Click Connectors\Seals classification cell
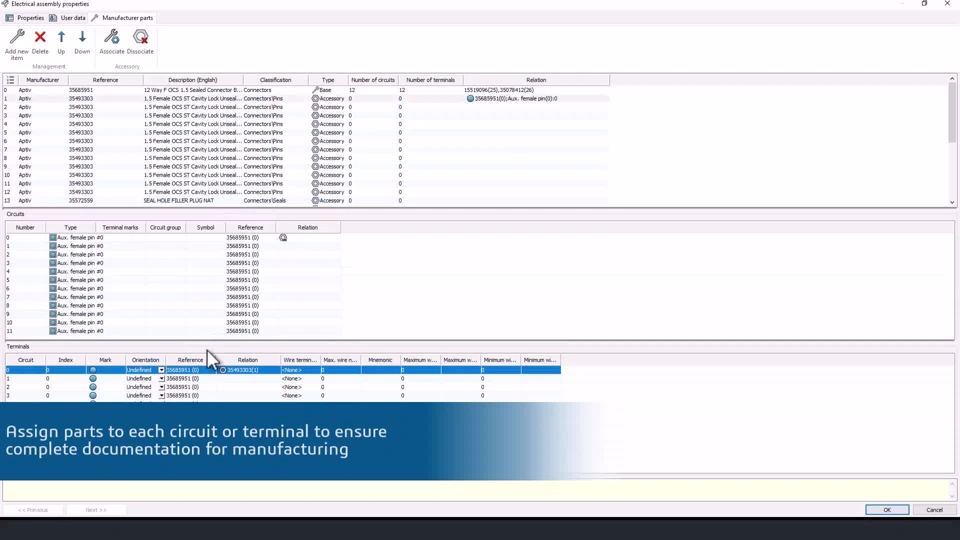 pyautogui.click(x=264, y=201)
